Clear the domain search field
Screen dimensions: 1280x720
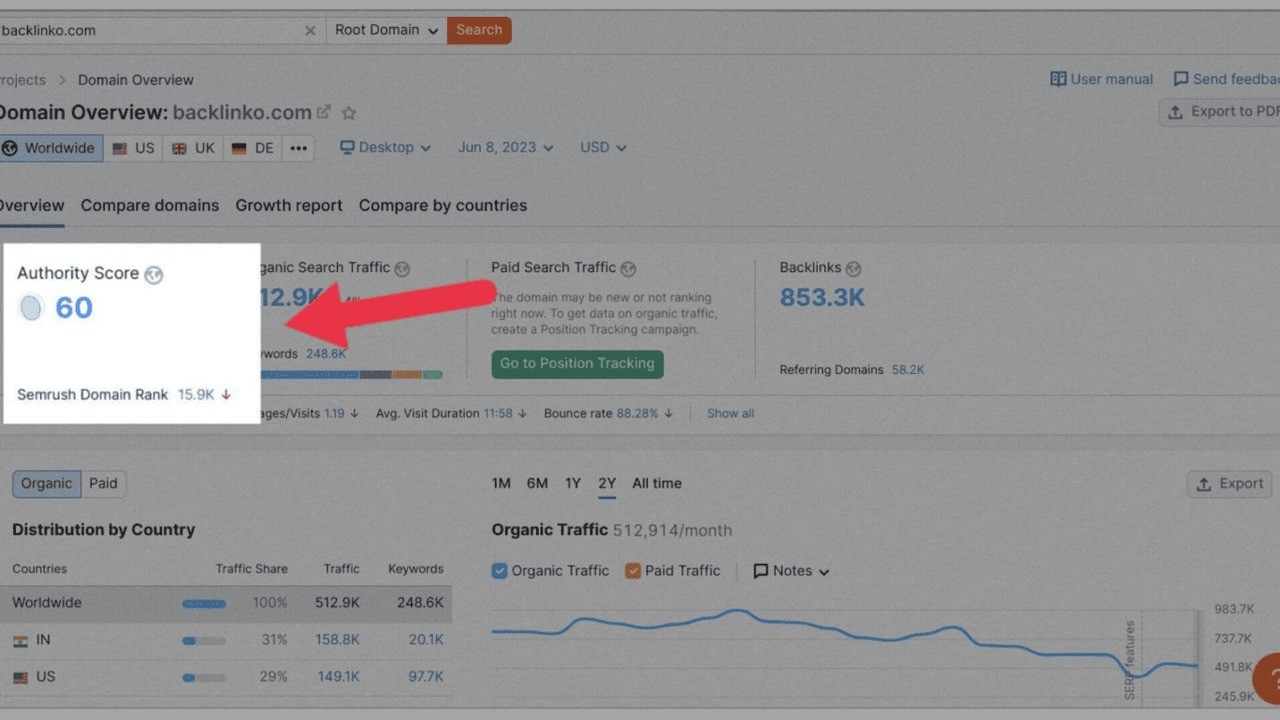pos(310,31)
